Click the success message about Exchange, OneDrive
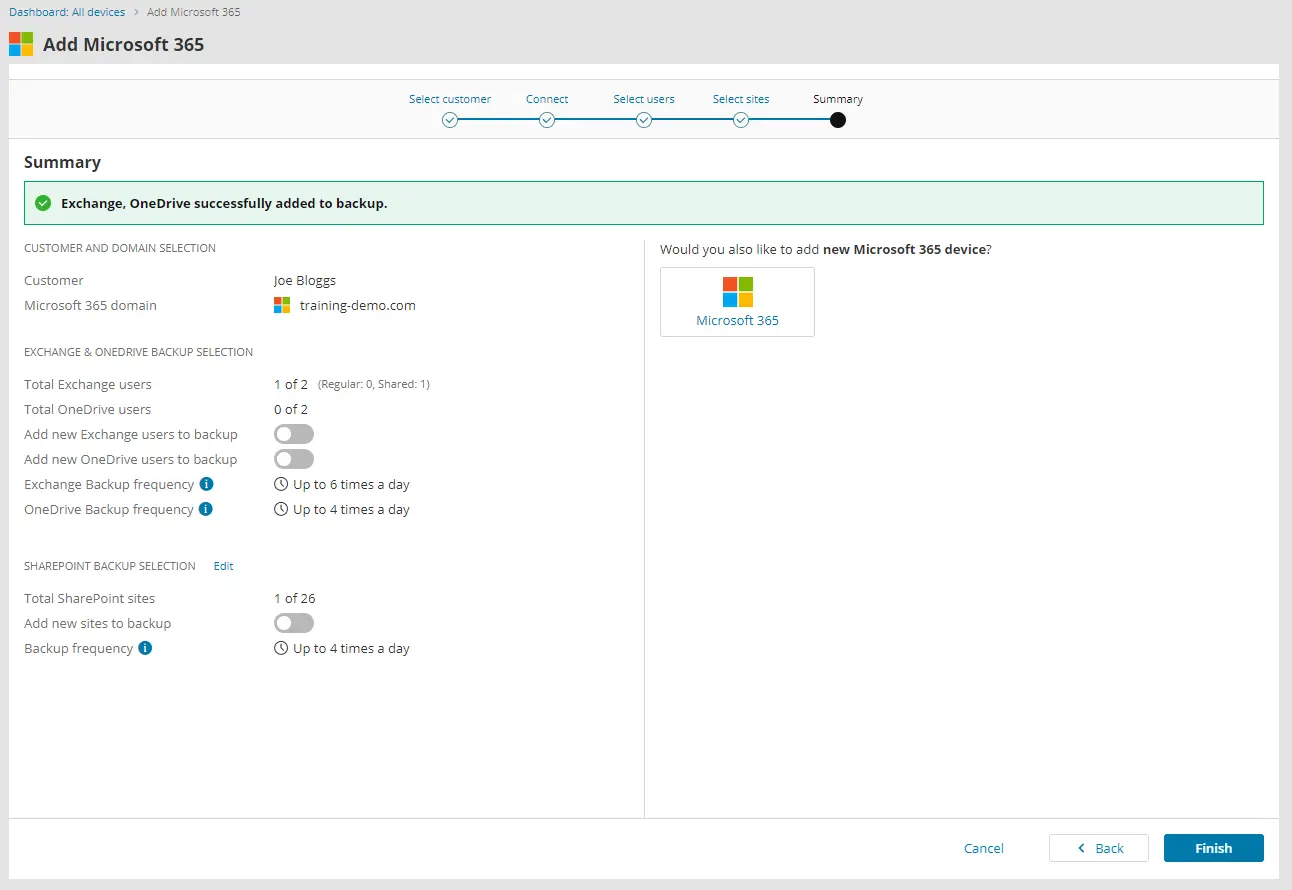 [x=224, y=203]
